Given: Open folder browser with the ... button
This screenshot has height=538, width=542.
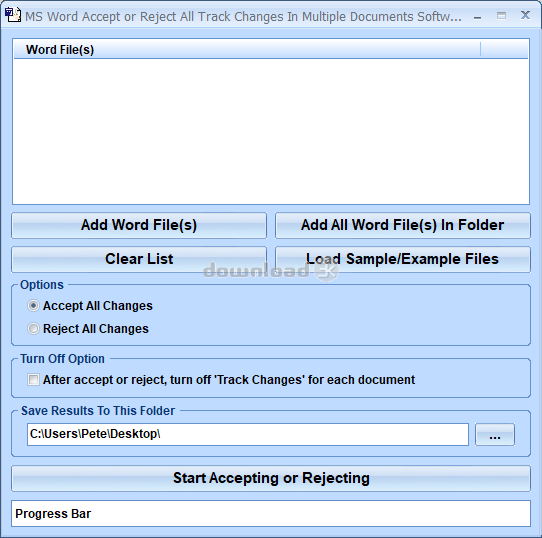Looking at the screenshot, I should 495,435.
